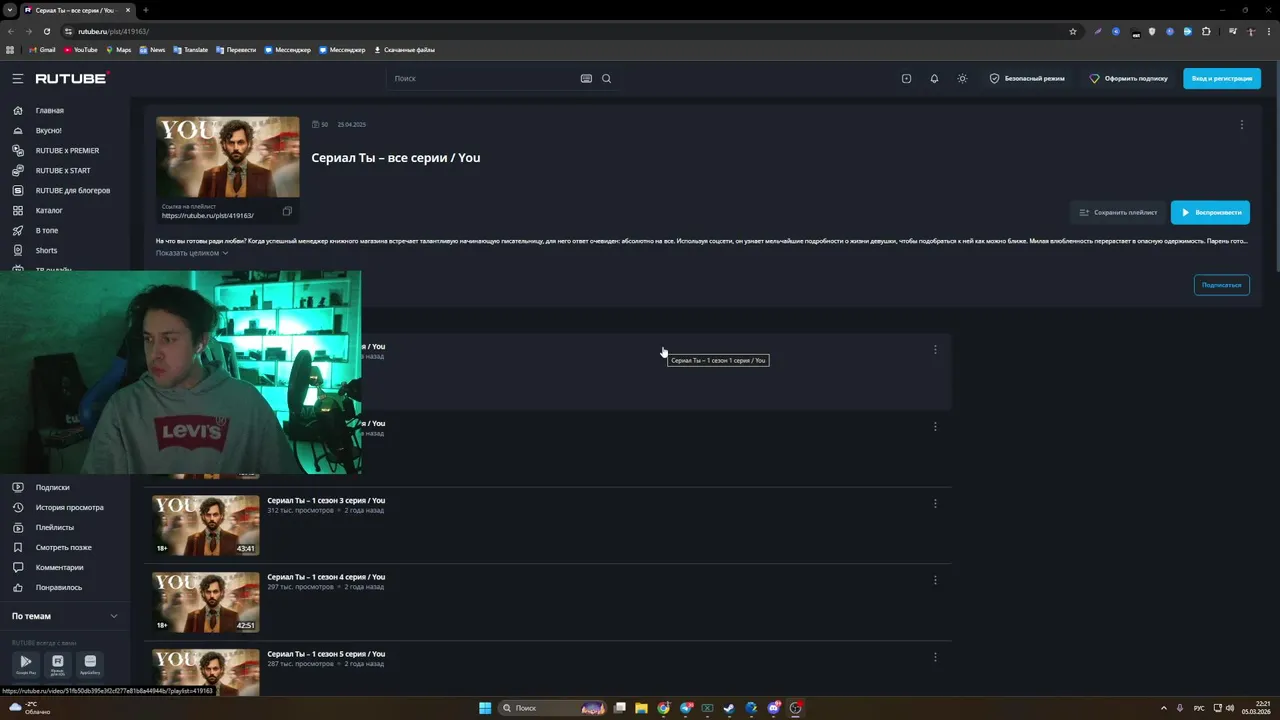Open YouTube bookmark
This screenshot has width=1280, height=720.
pyautogui.click(x=81, y=49)
